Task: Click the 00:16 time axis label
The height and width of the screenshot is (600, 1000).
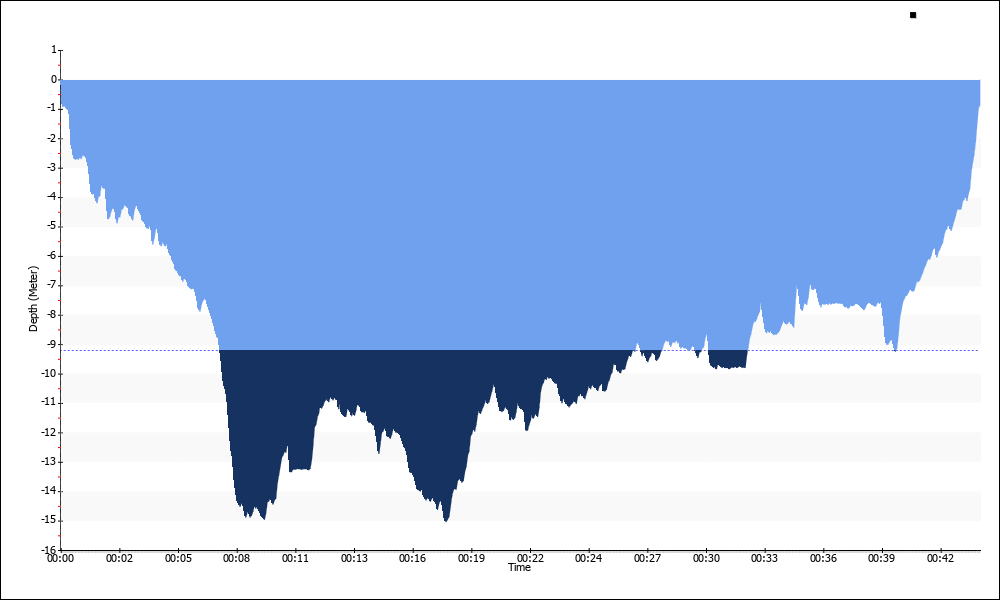Action: point(413,559)
